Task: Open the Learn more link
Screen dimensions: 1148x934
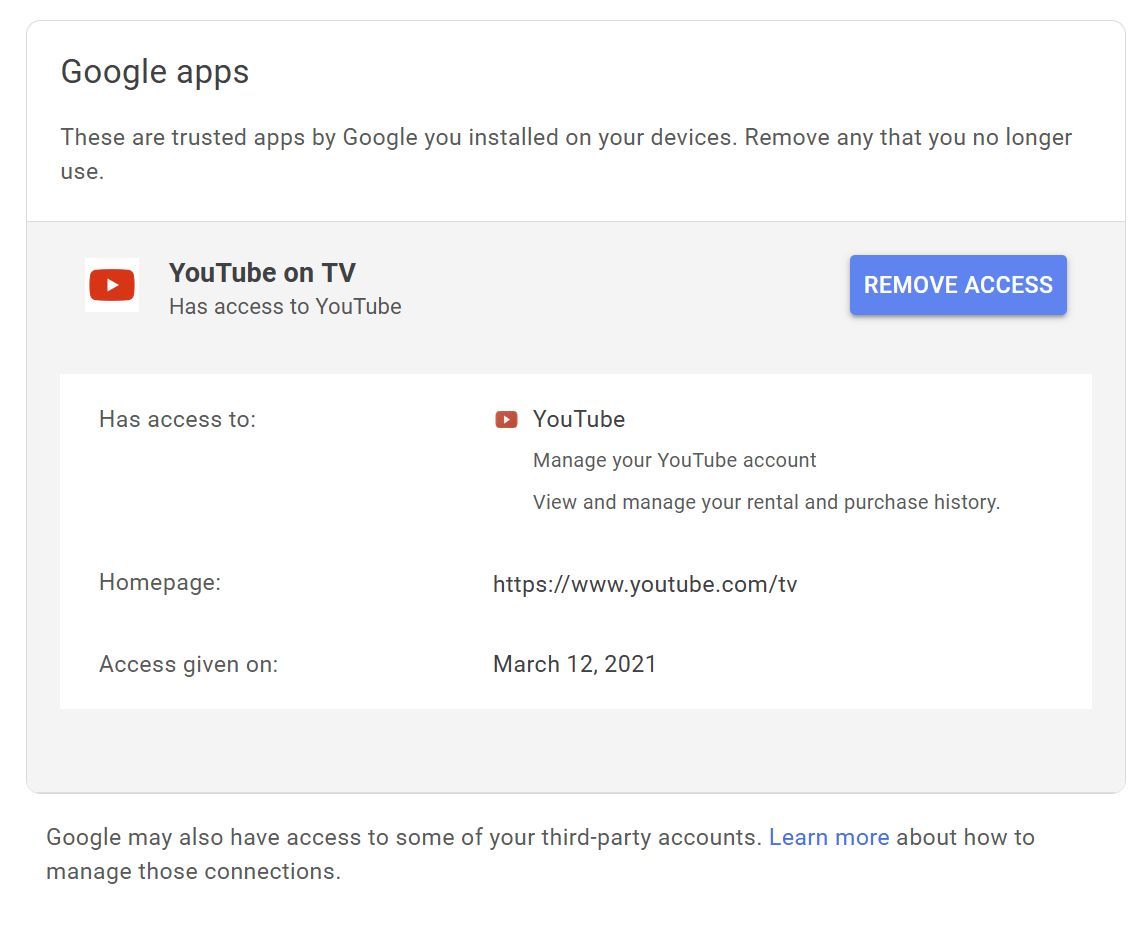Action: point(828,837)
